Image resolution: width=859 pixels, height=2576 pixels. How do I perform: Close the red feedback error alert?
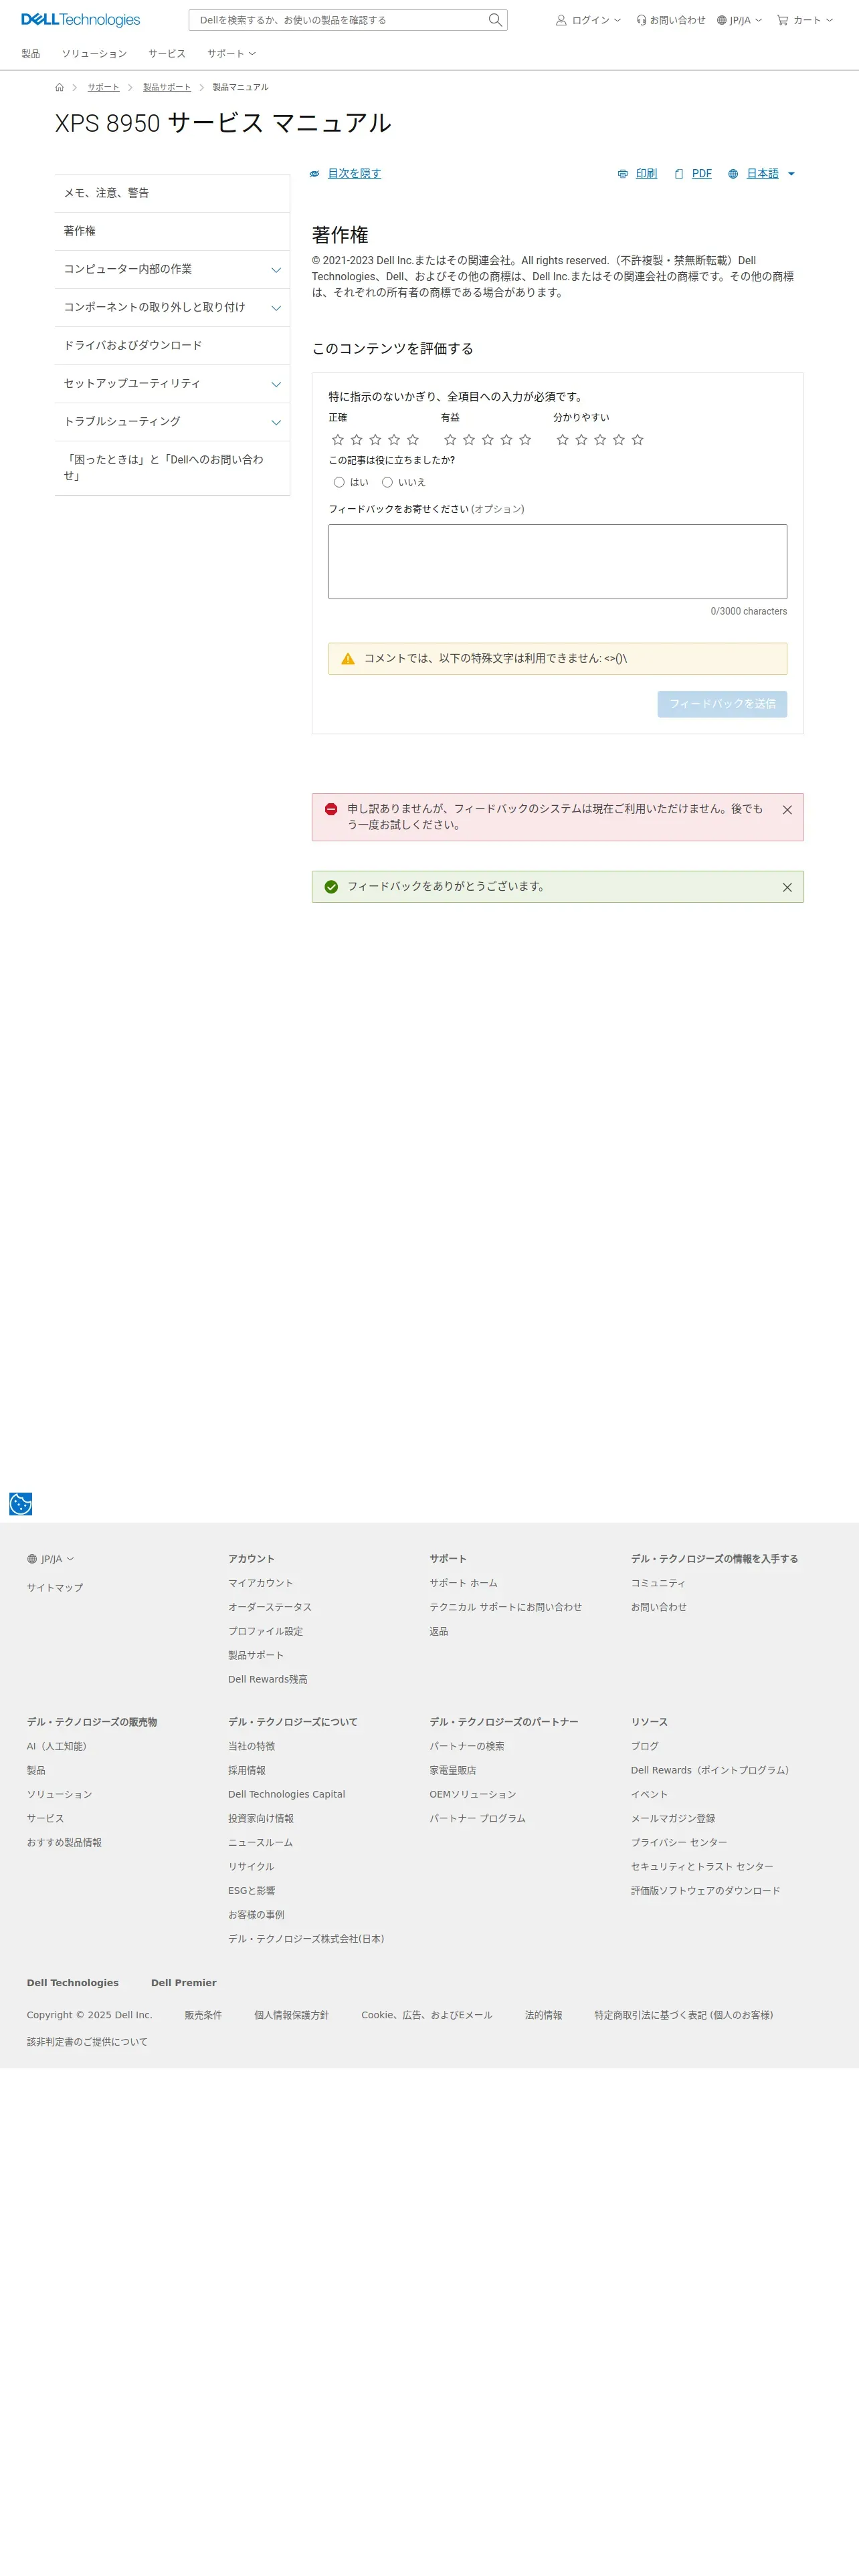[x=787, y=810]
